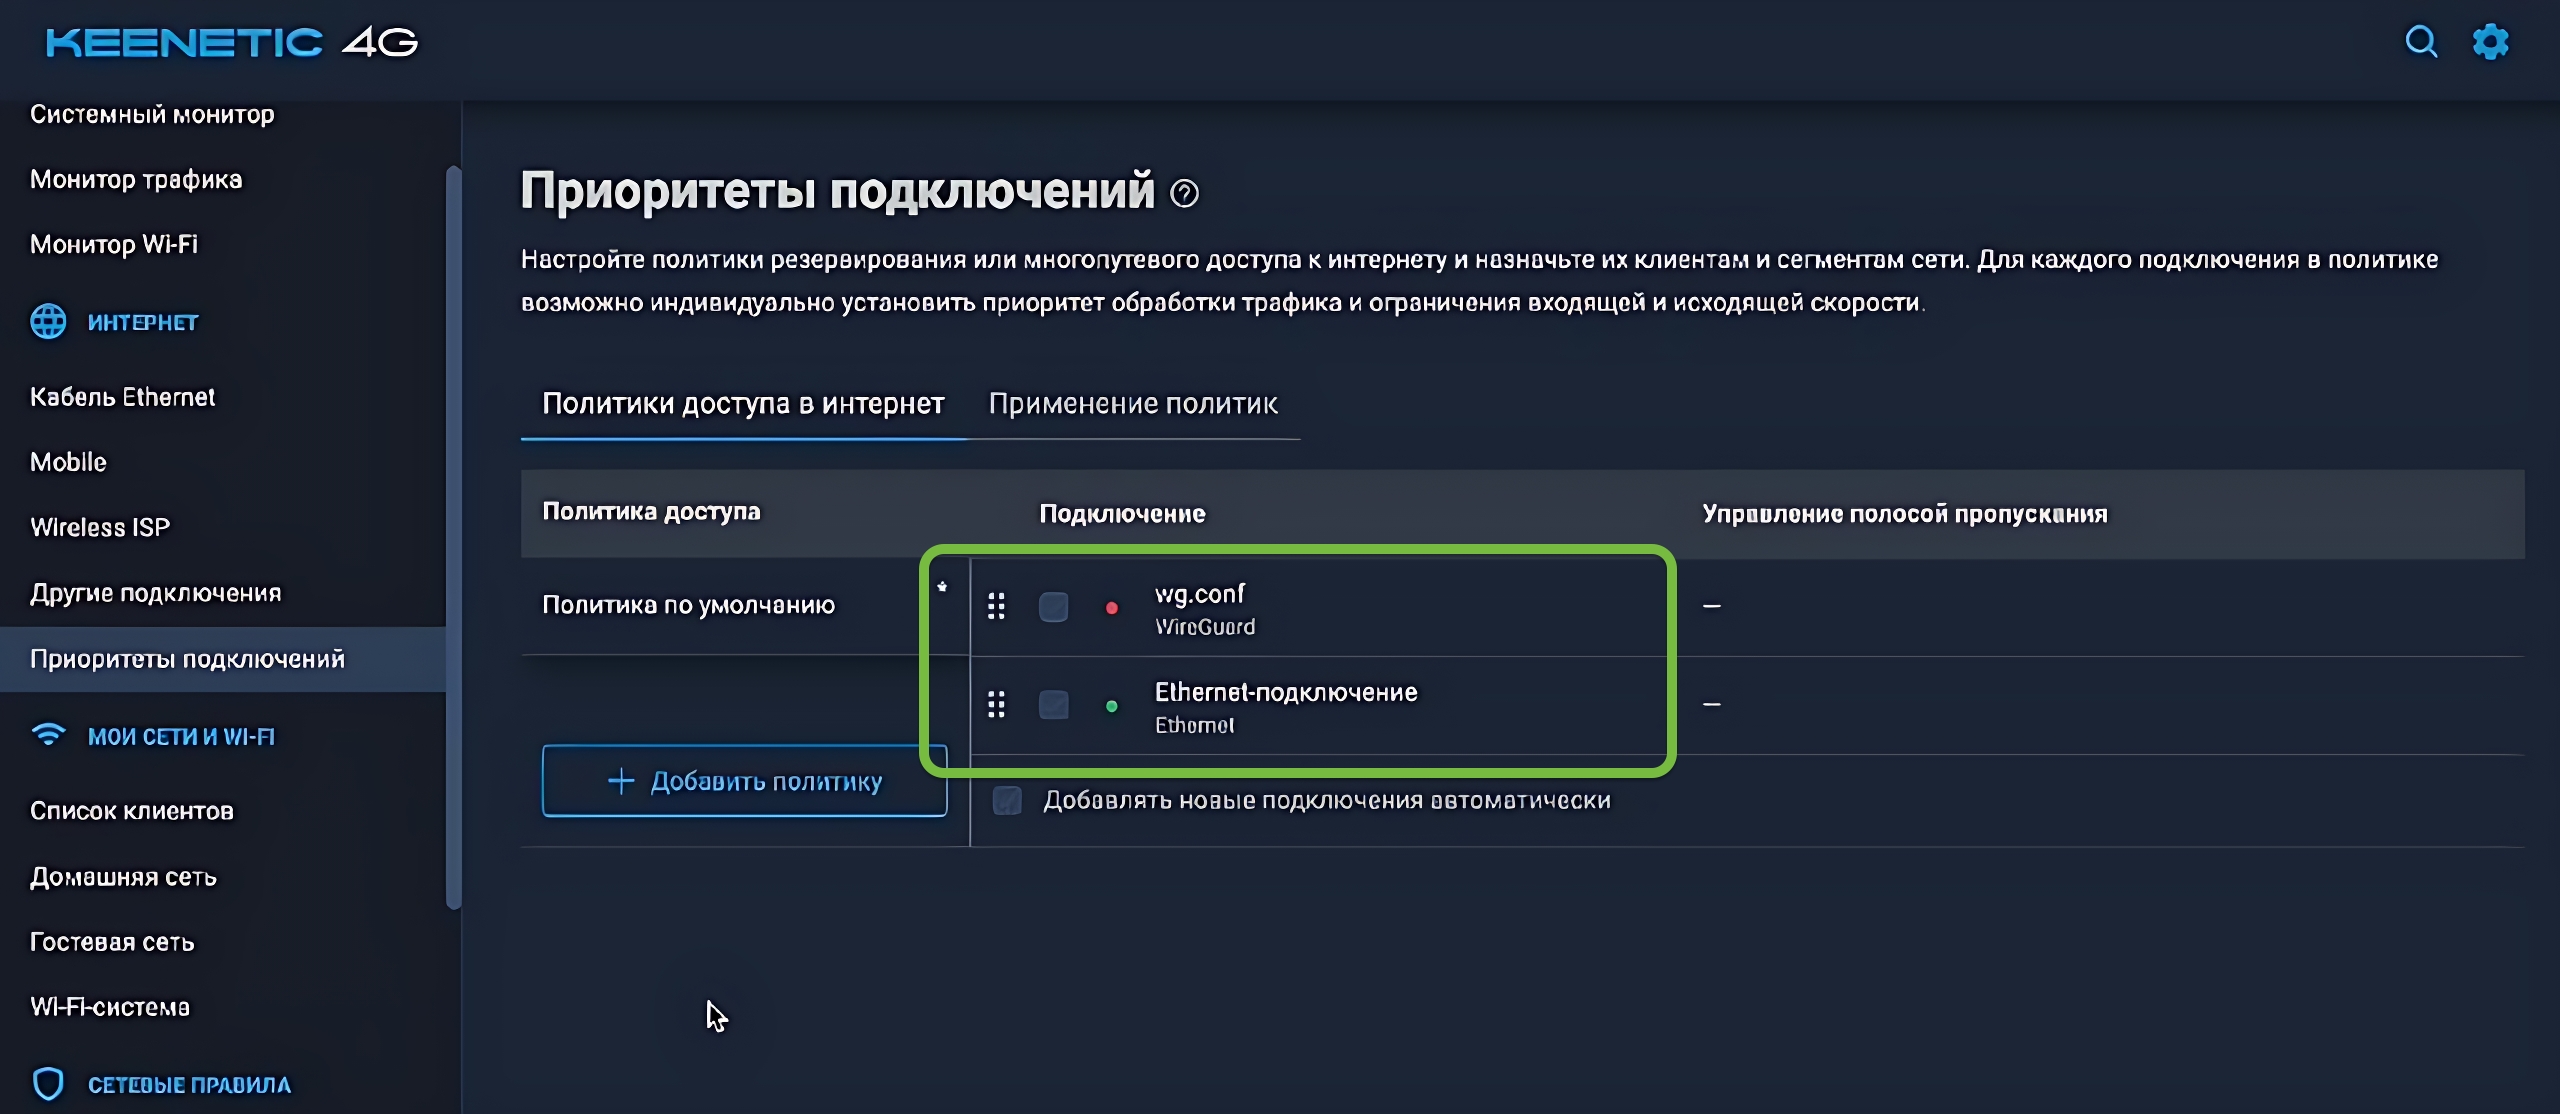
Task: Open Домашняя сеть settings
Action: [x=123, y=877]
